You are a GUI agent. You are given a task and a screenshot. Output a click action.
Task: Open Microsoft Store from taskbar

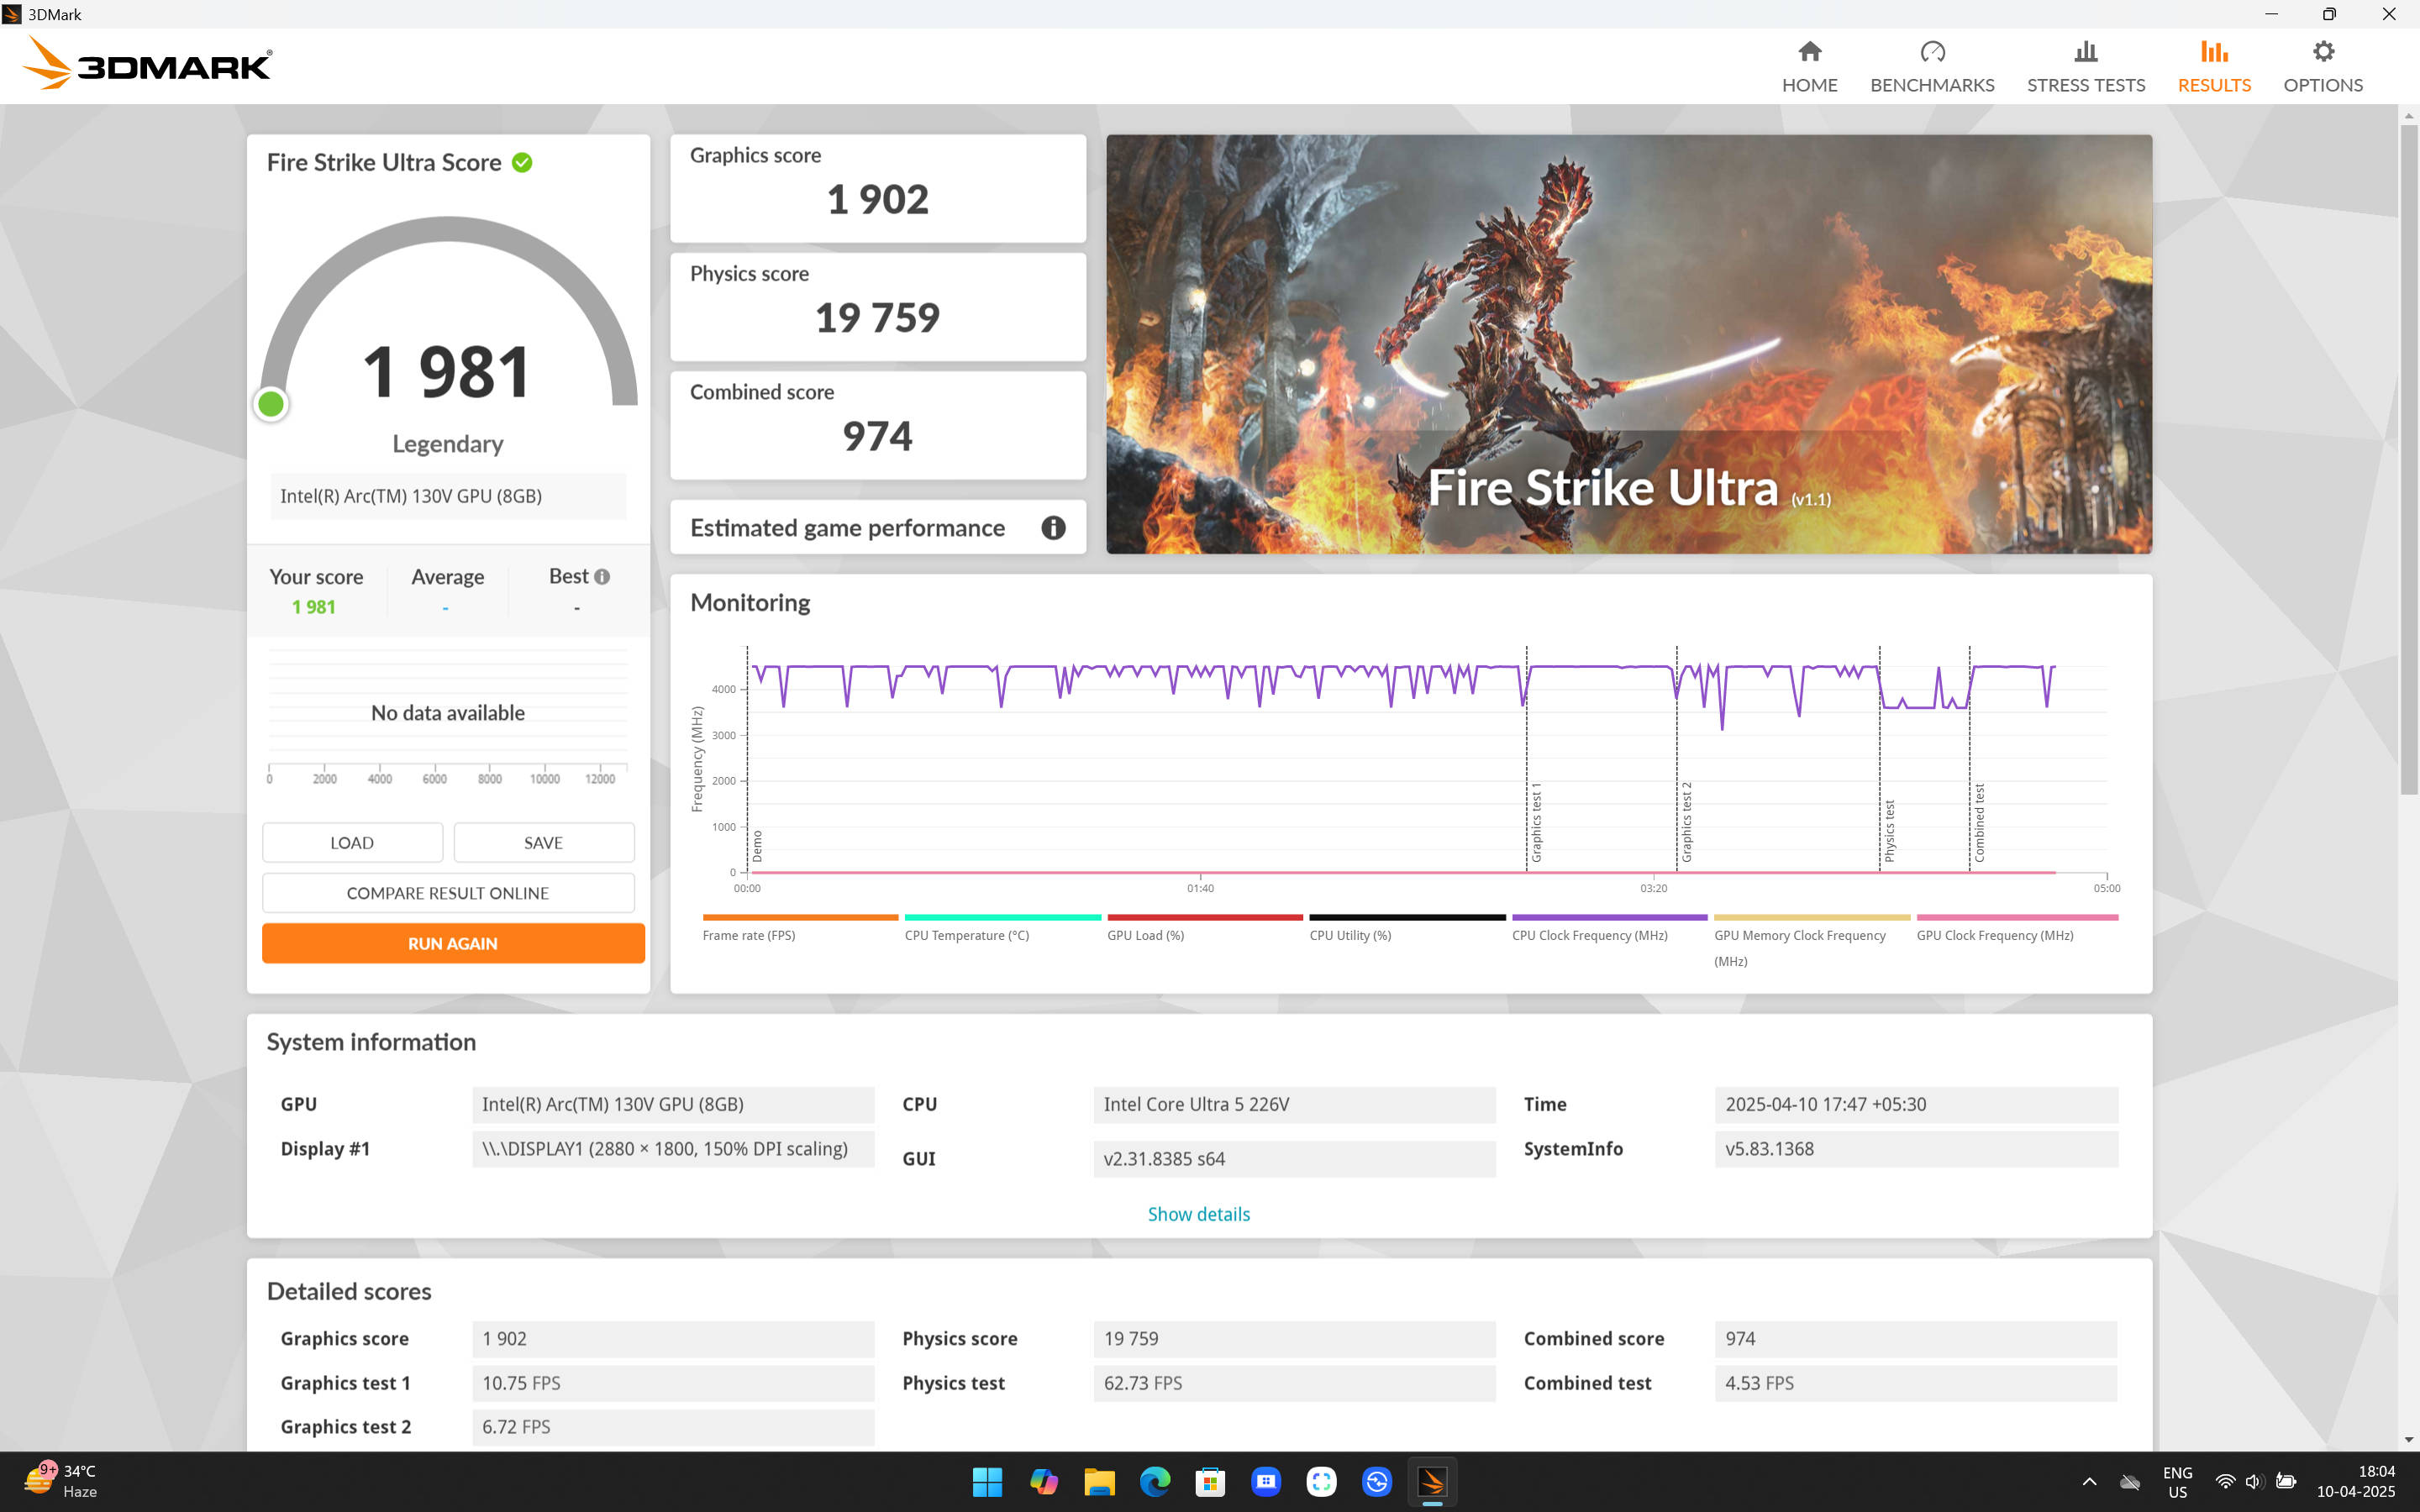pyautogui.click(x=1210, y=1481)
